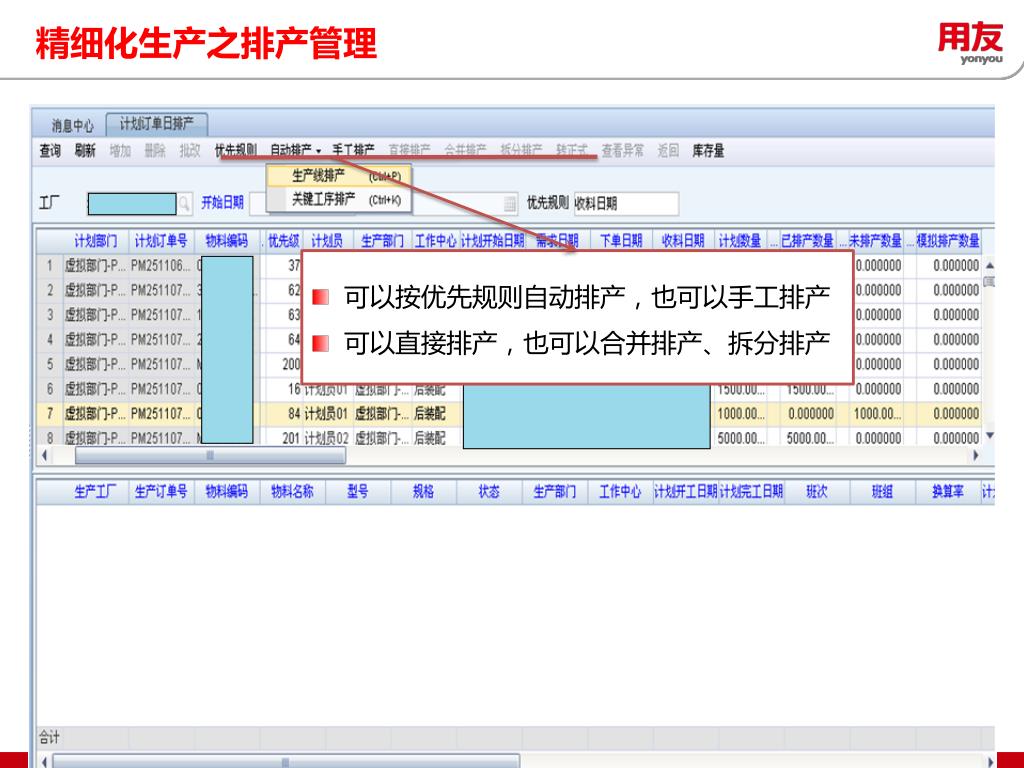This screenshot has width=1024, height=768.
Task: Select row number 1 in planned orders grid
Action: pyautogui.click(x=50, y=266)
